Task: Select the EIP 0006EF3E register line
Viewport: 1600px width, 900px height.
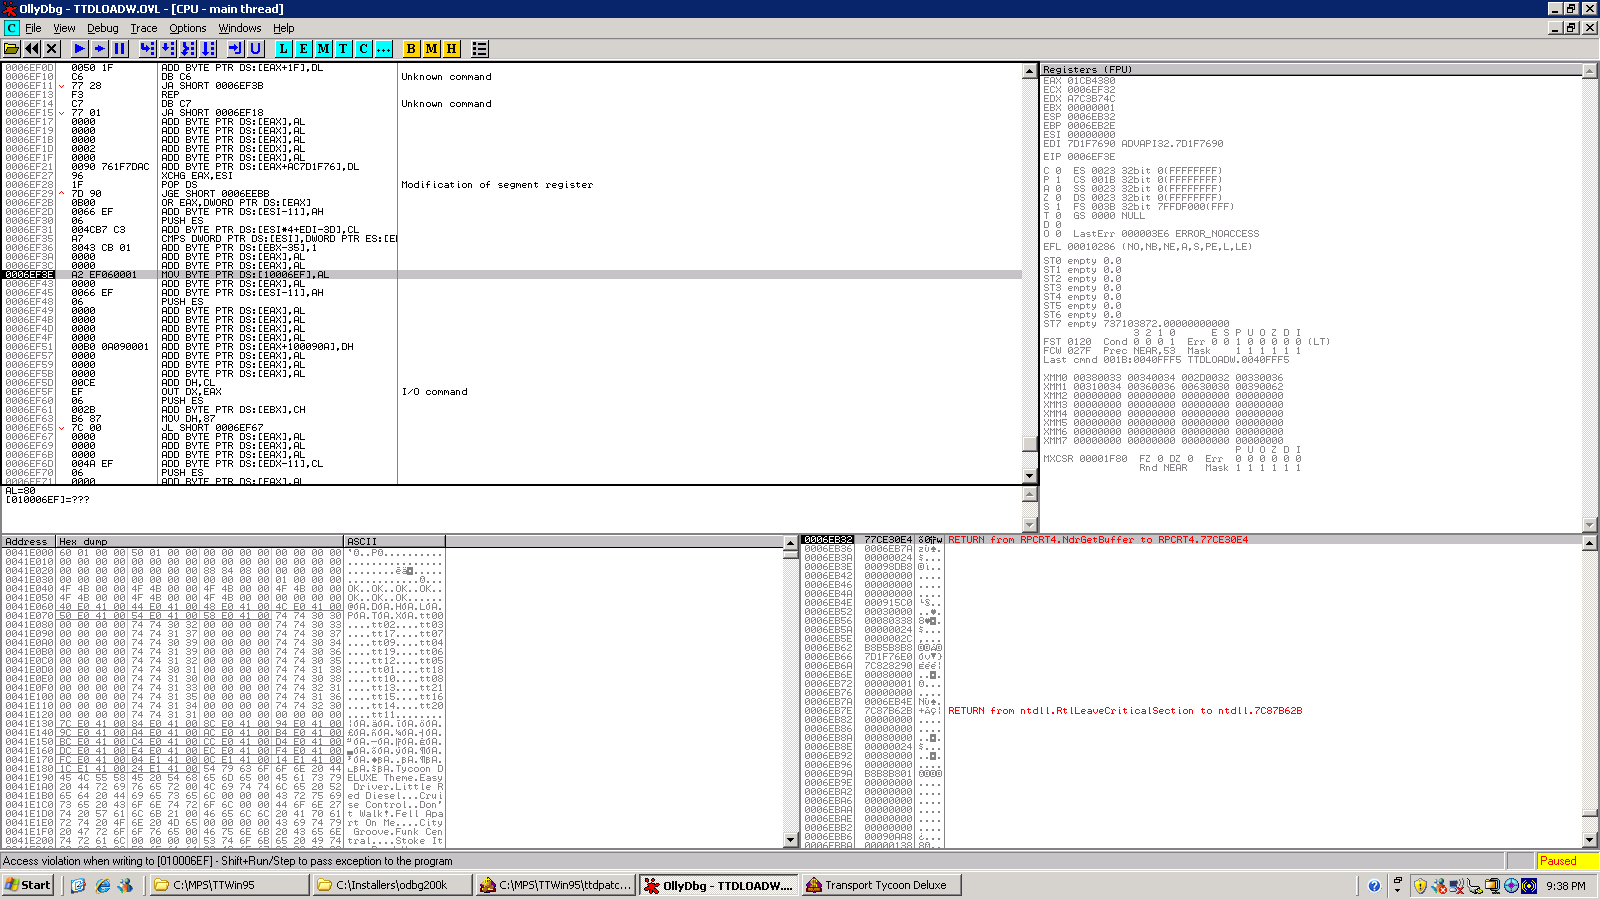Action: pyautogui.click(x=1079, y=157)
